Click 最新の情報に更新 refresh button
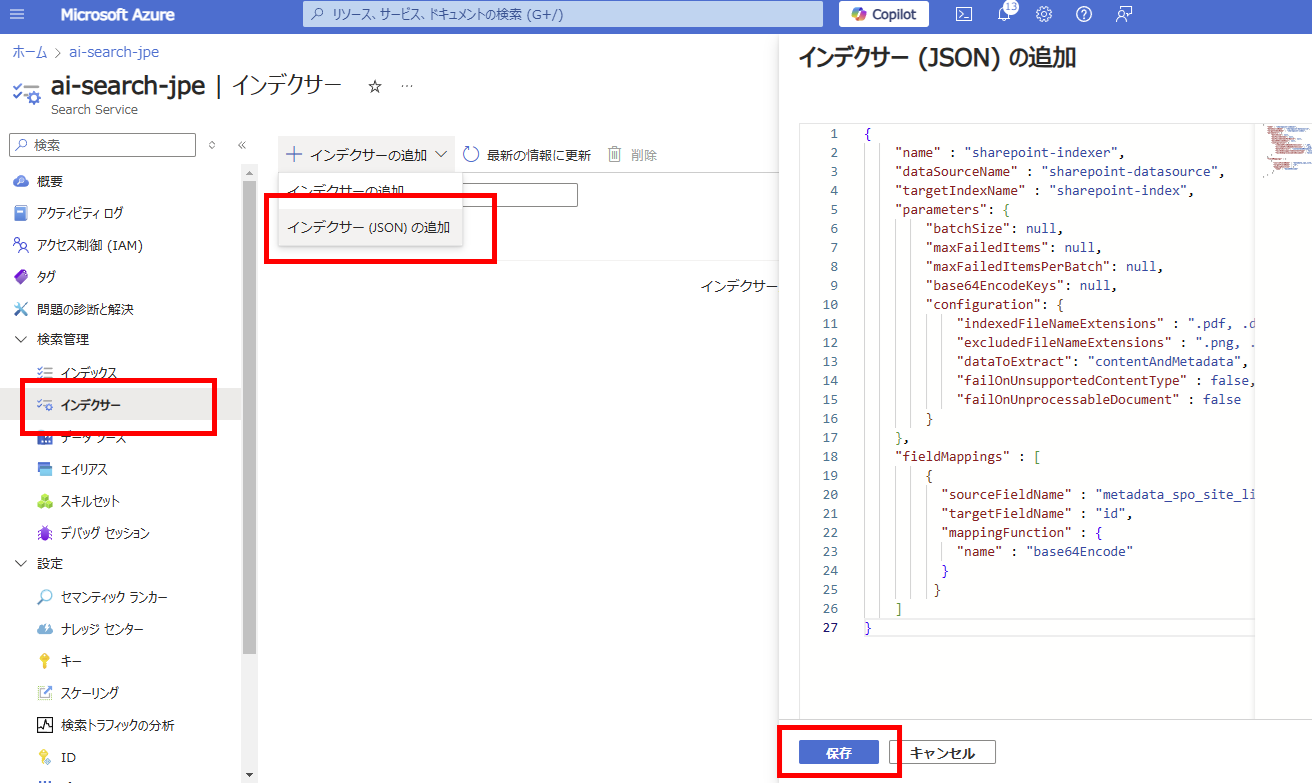This screenshot has width=1312, height=783. coord(527,155)
